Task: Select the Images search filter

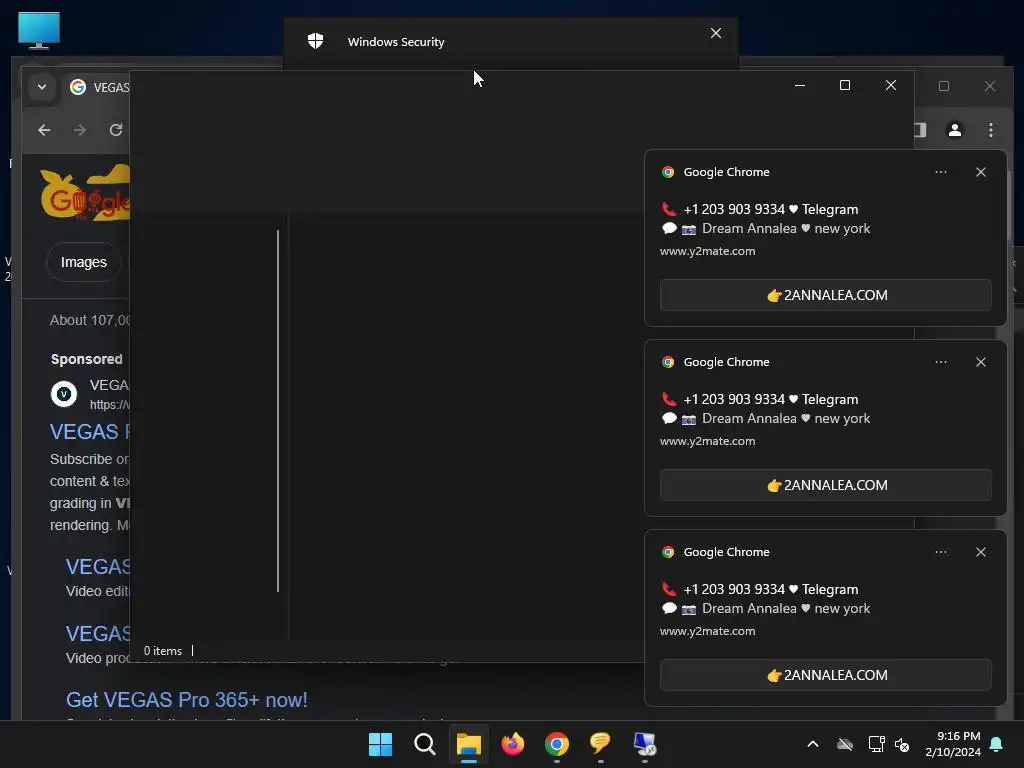Action: tap(84, 262)
